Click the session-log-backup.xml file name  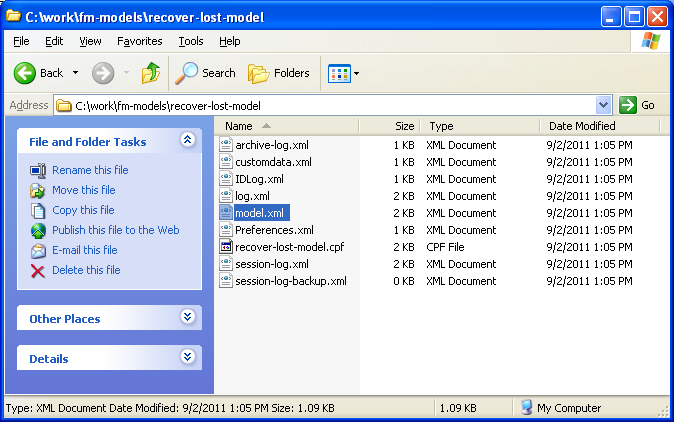291,281
